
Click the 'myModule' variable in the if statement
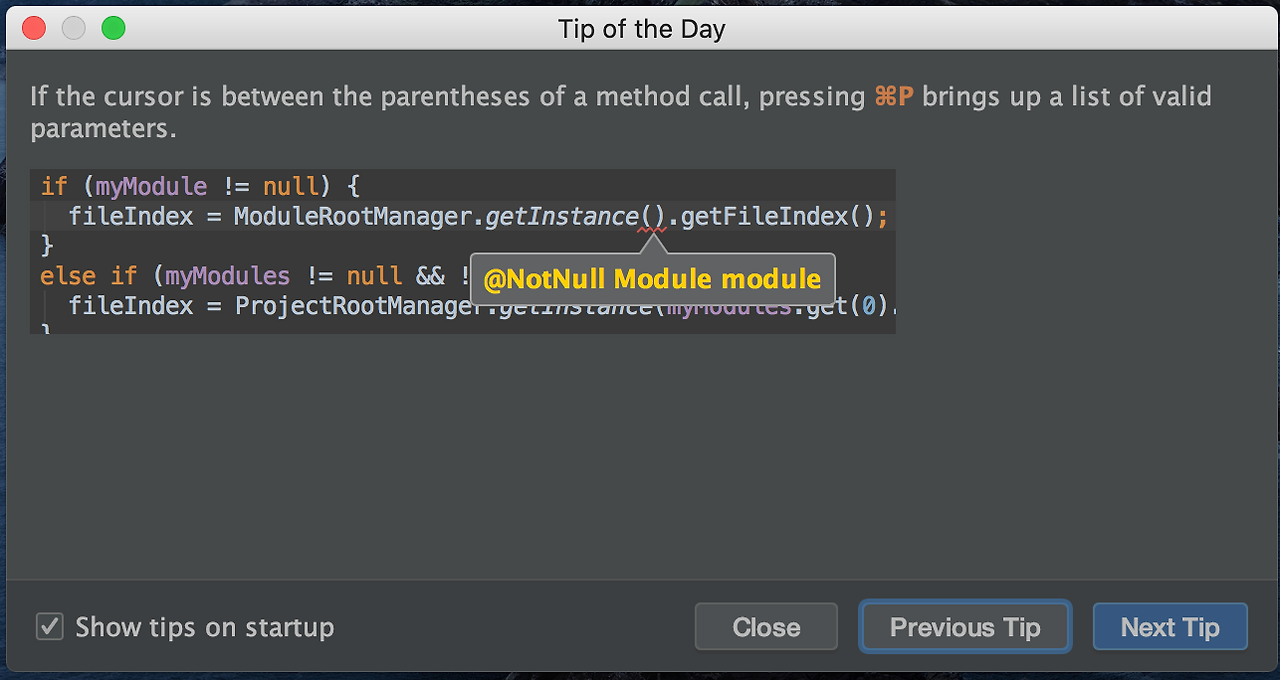152,186
